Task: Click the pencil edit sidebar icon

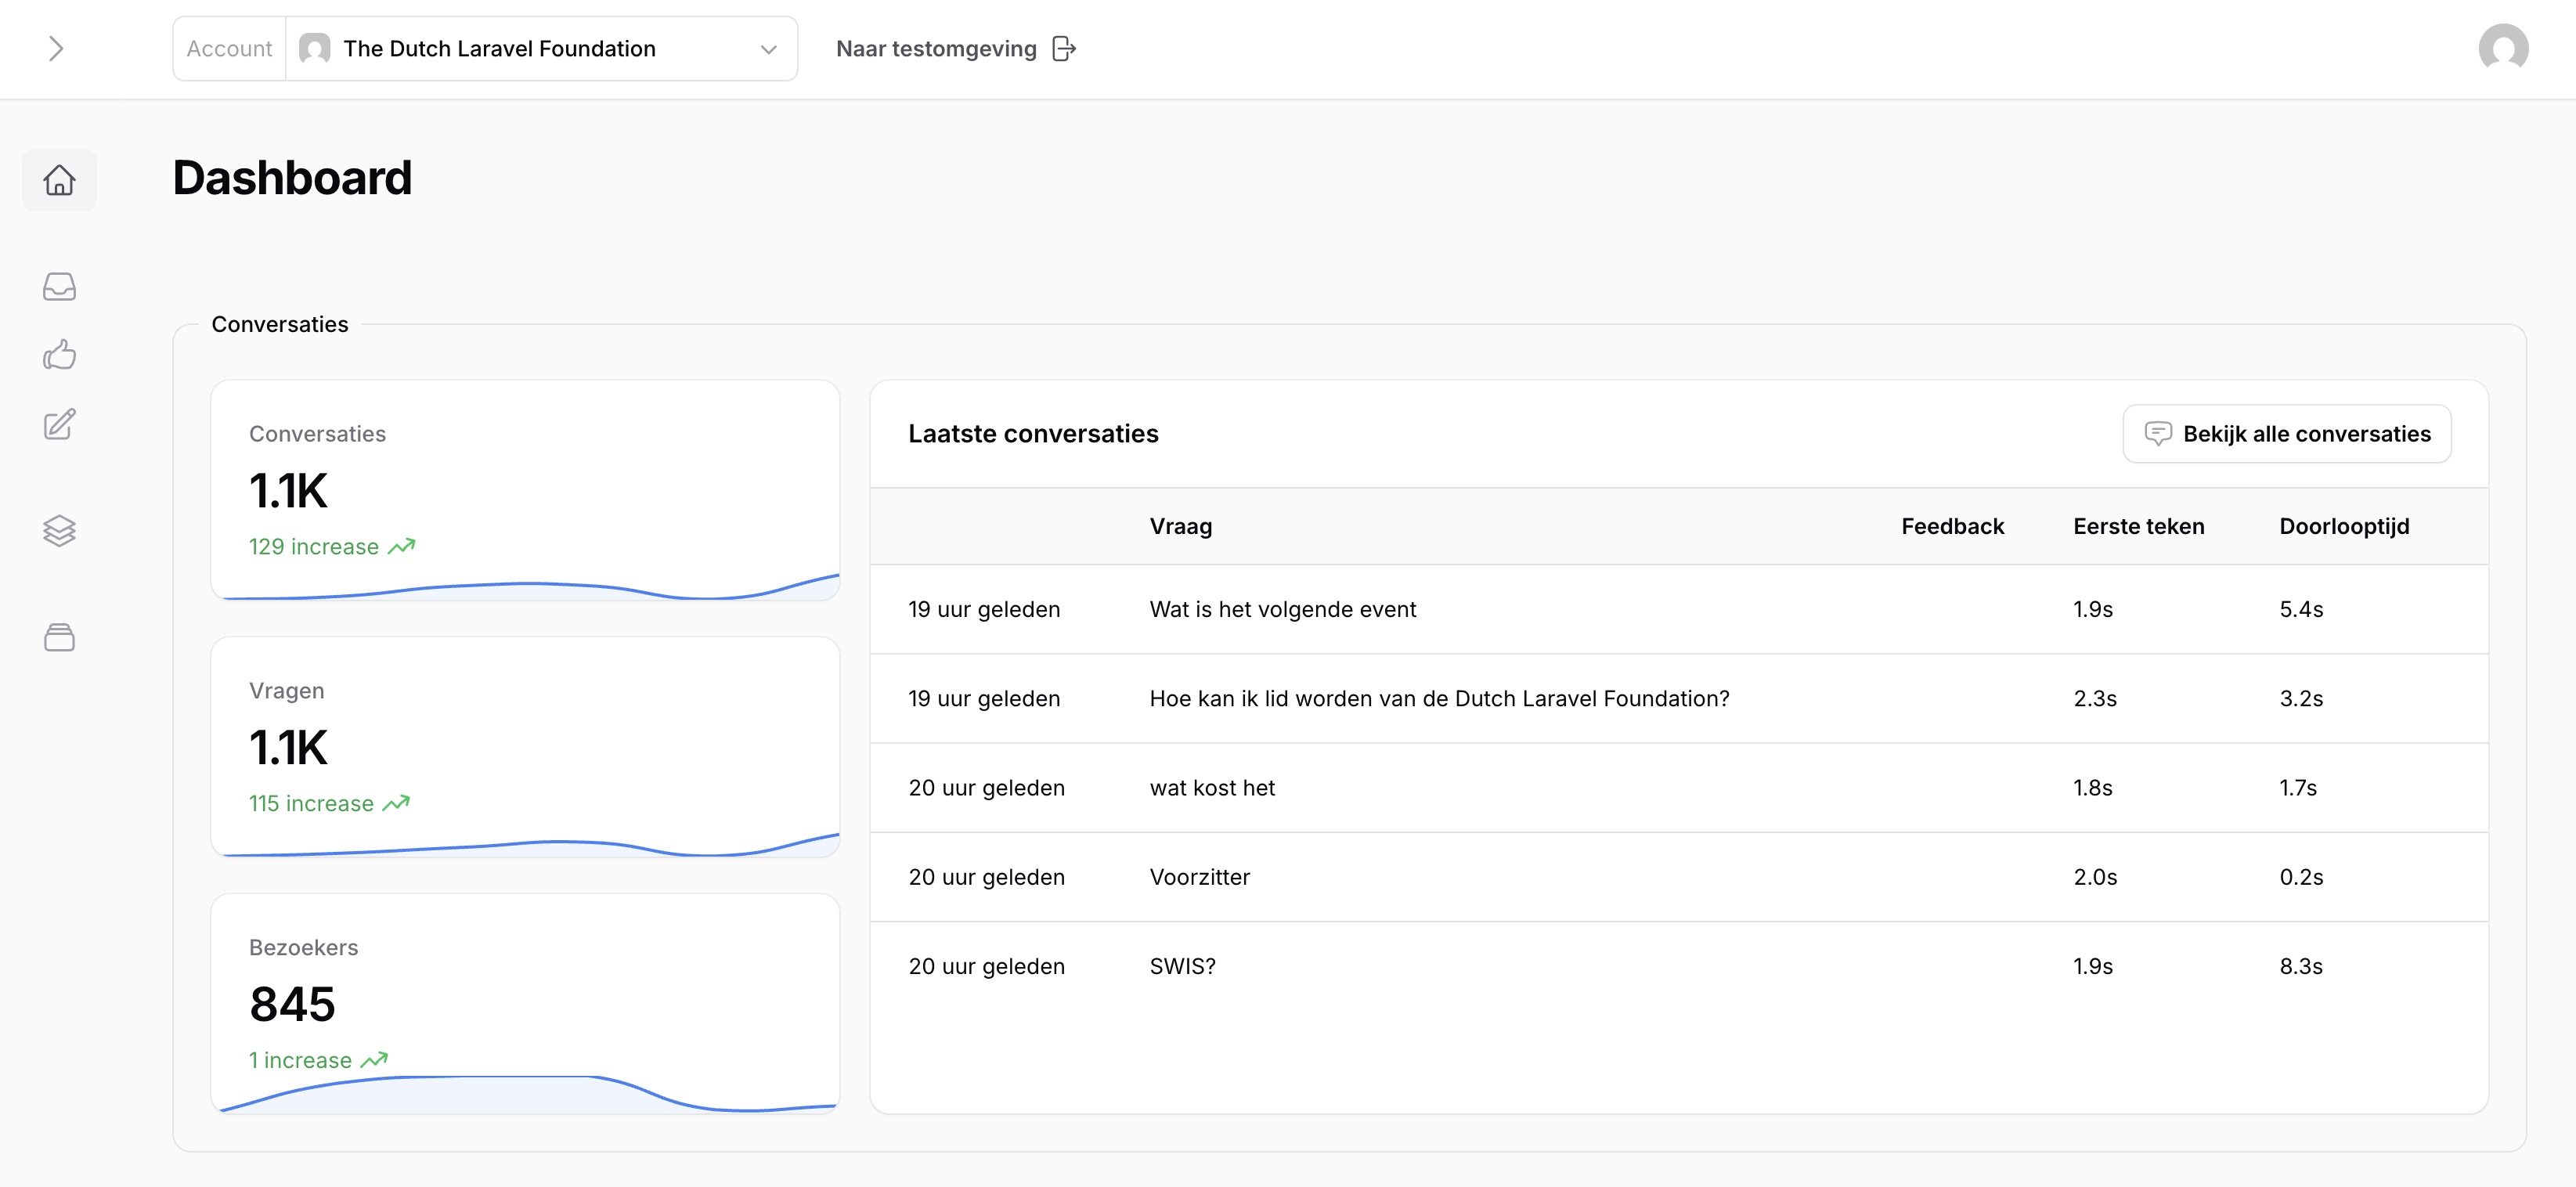Action: click(x=59, y=424)
